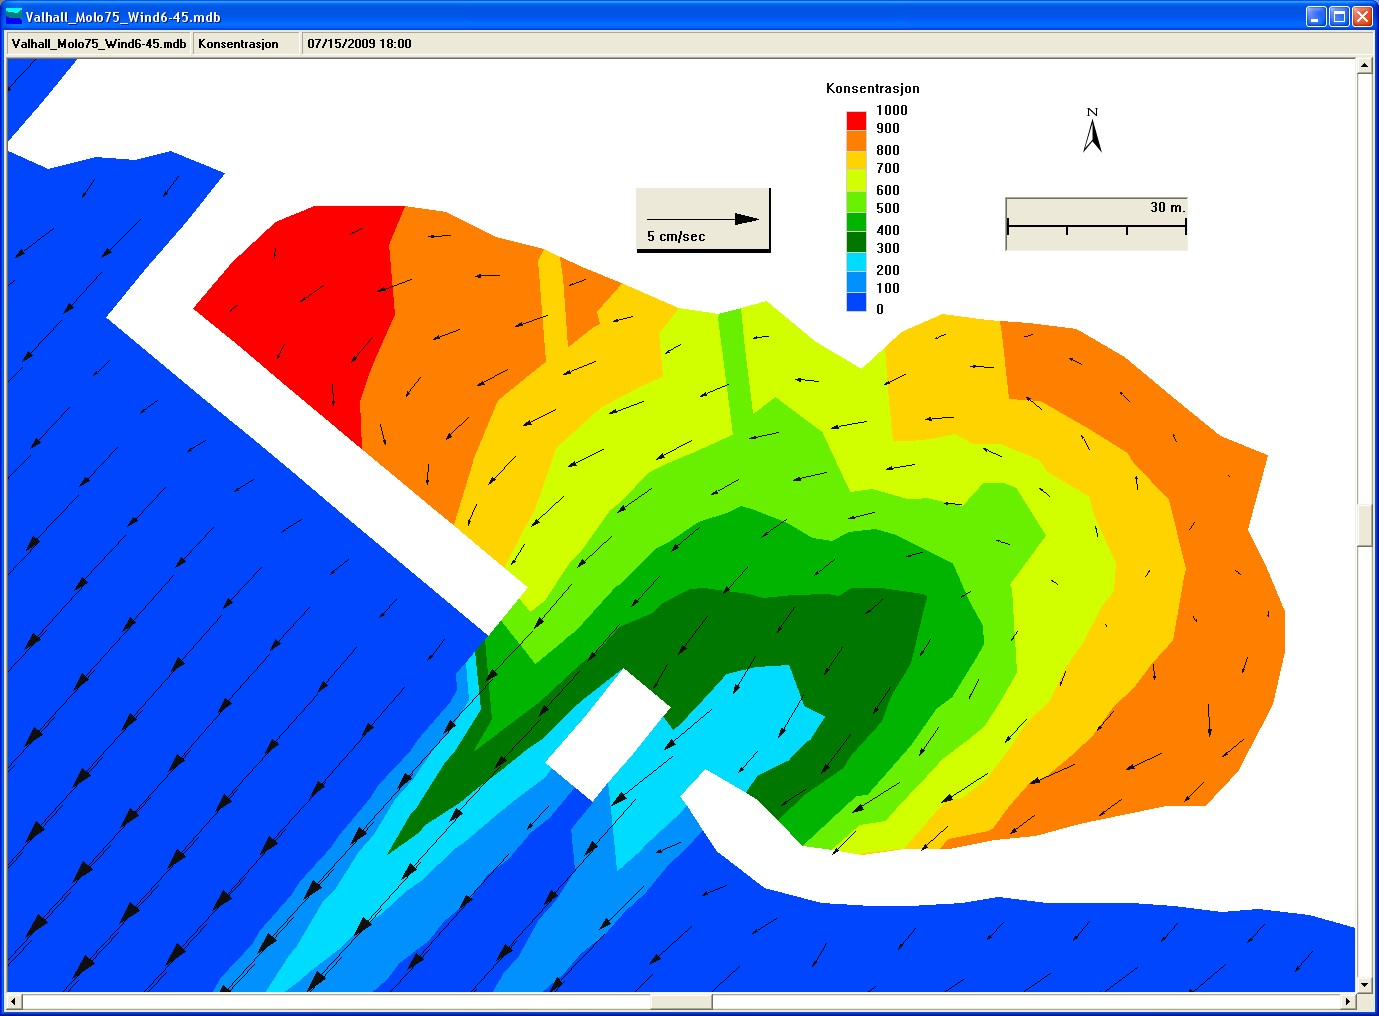Click the vertical scrollbar thumb

(x=1364, y=526)
